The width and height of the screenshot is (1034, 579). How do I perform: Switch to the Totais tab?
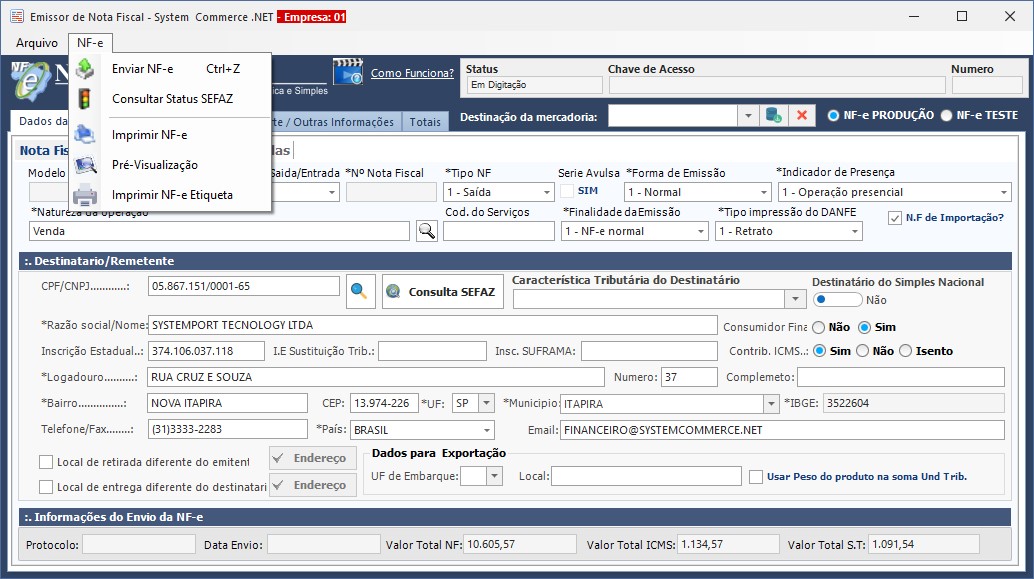tap(425, 122)
